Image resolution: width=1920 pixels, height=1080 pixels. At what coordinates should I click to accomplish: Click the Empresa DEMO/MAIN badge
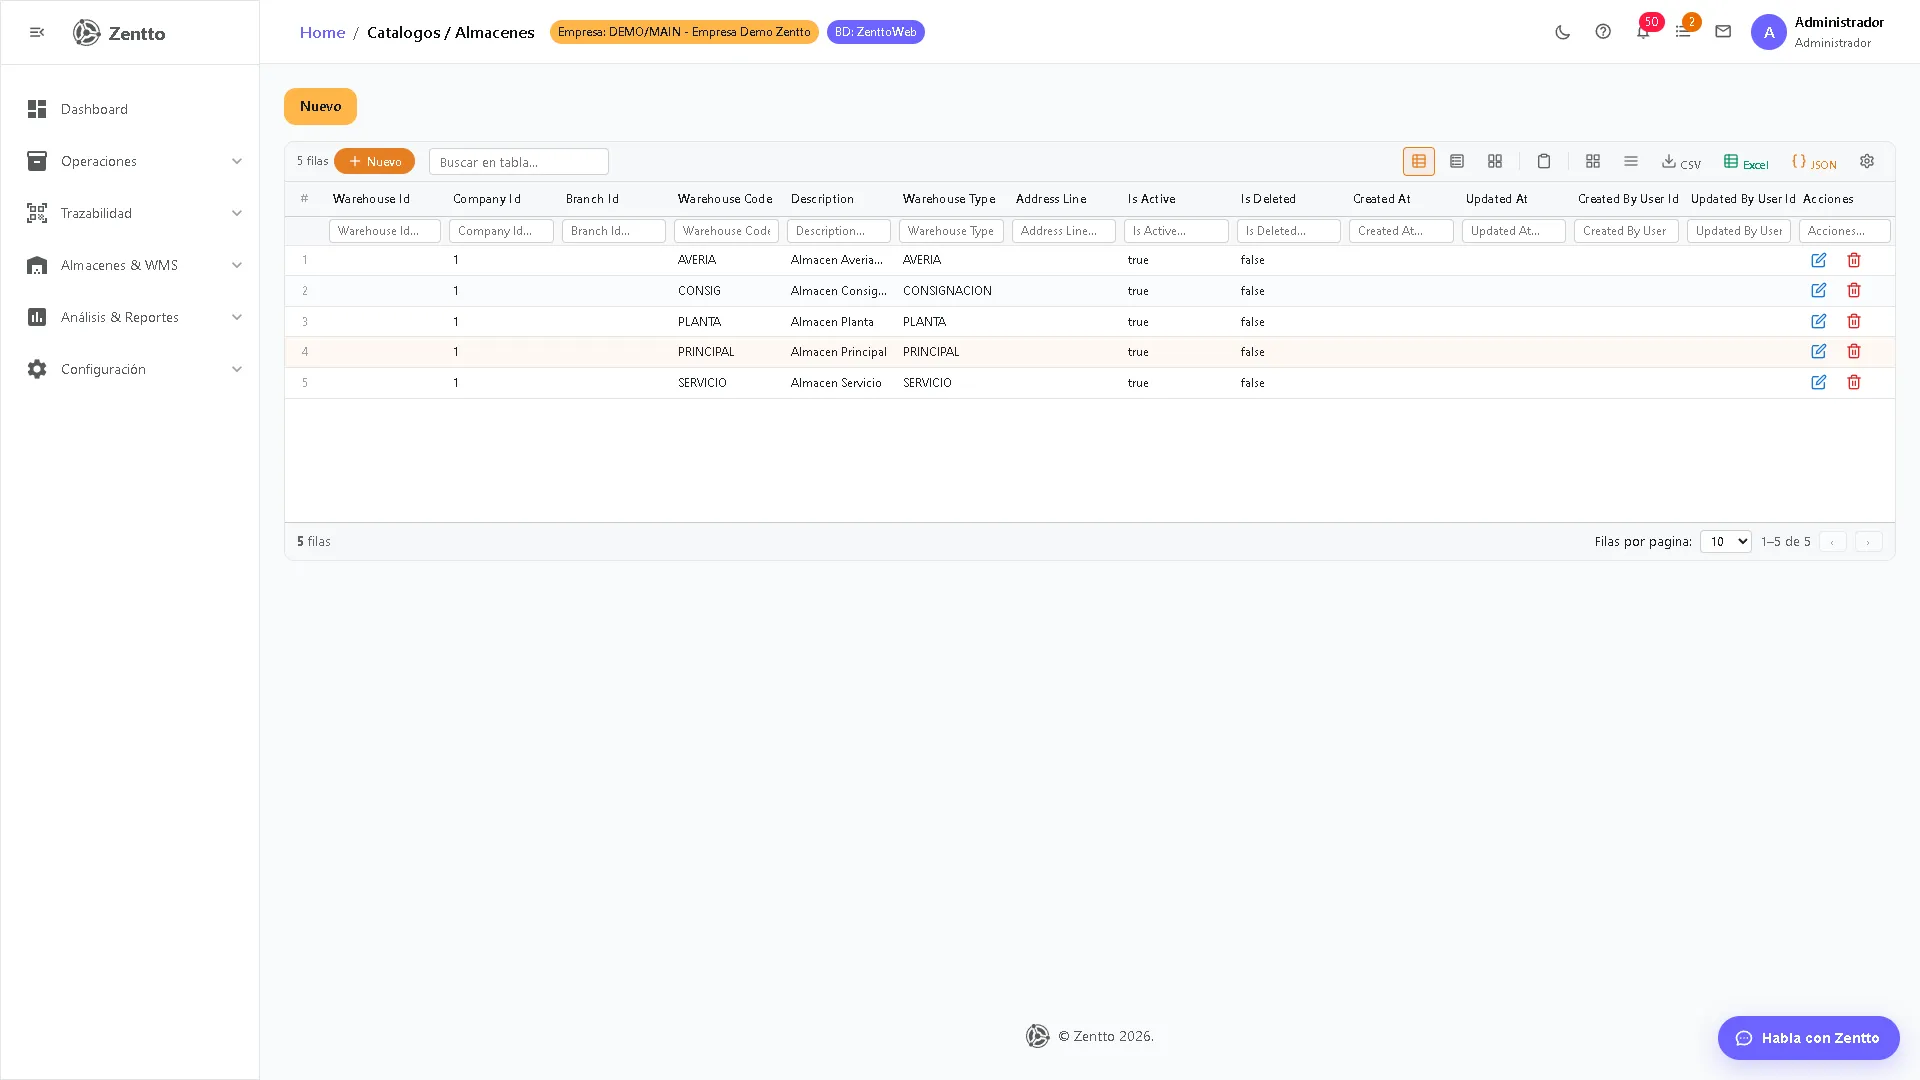[x=684, y=32]
